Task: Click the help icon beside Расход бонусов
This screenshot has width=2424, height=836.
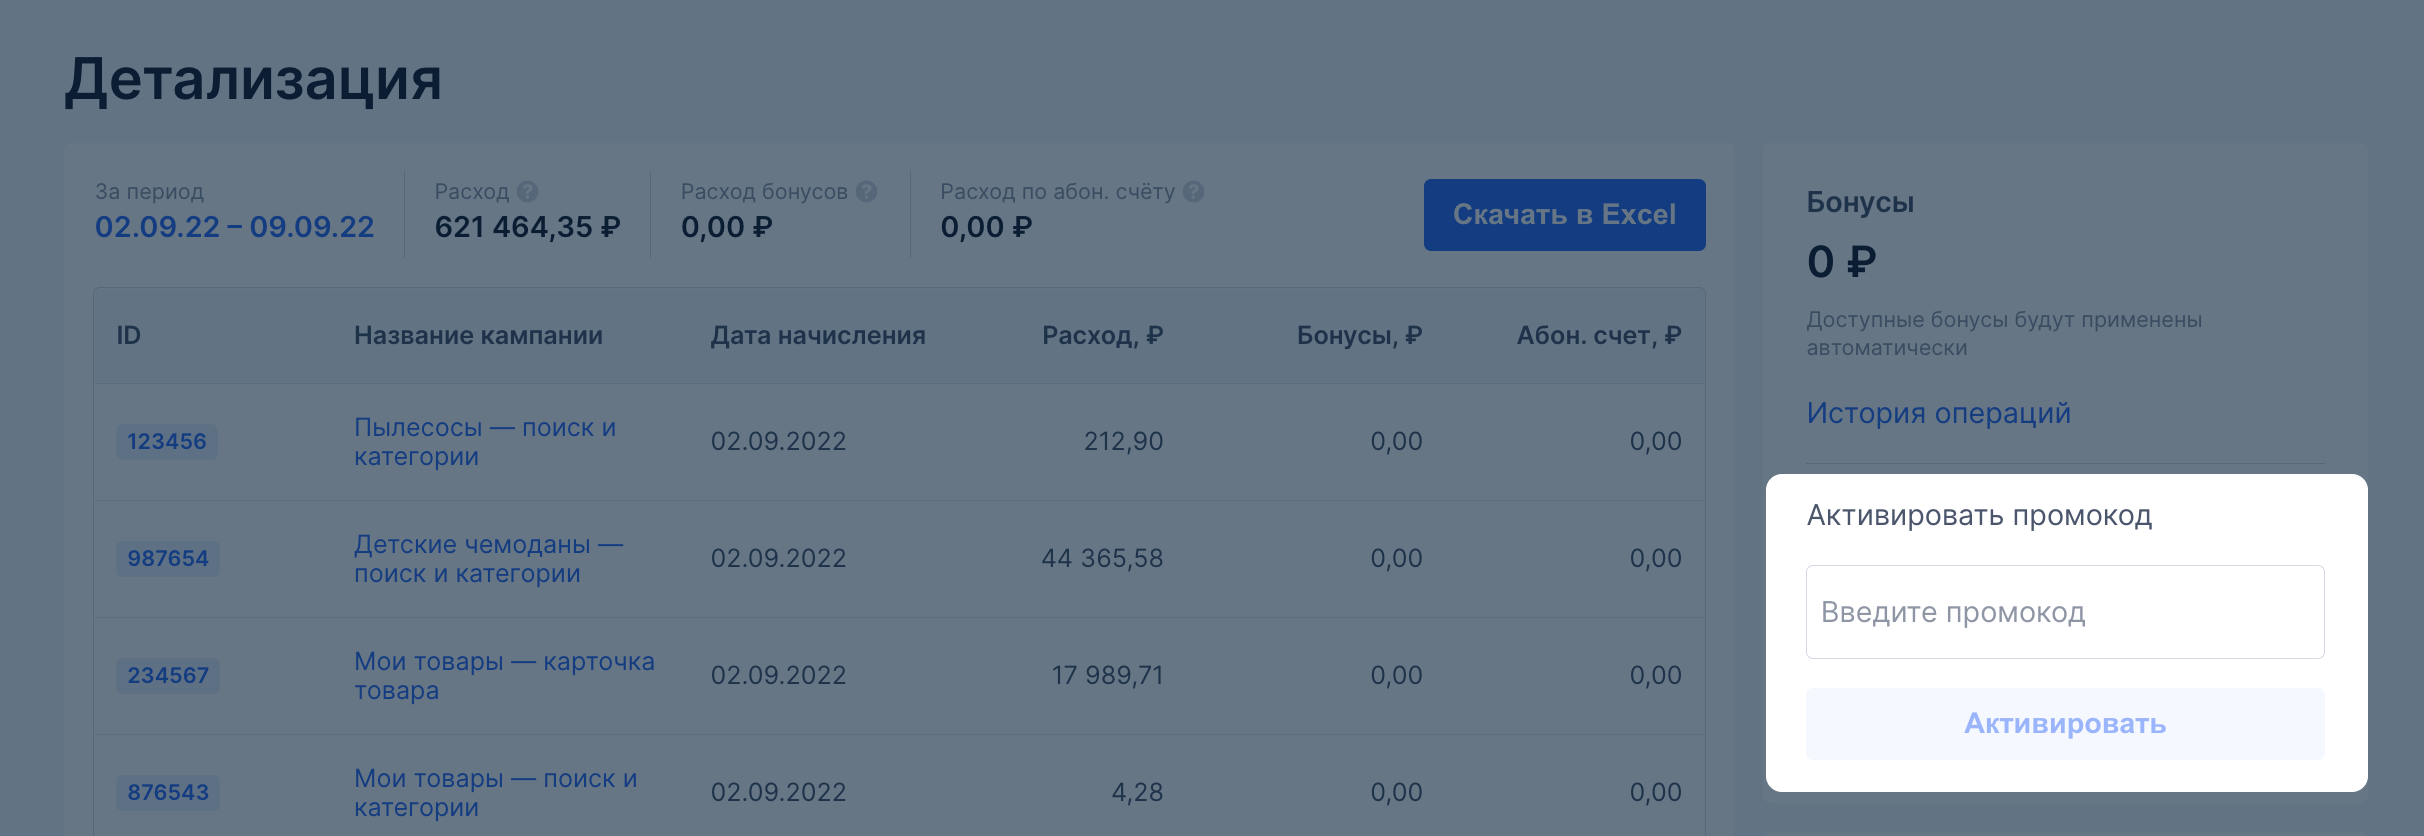Action: pyautogui.click(x=867, y=191)
